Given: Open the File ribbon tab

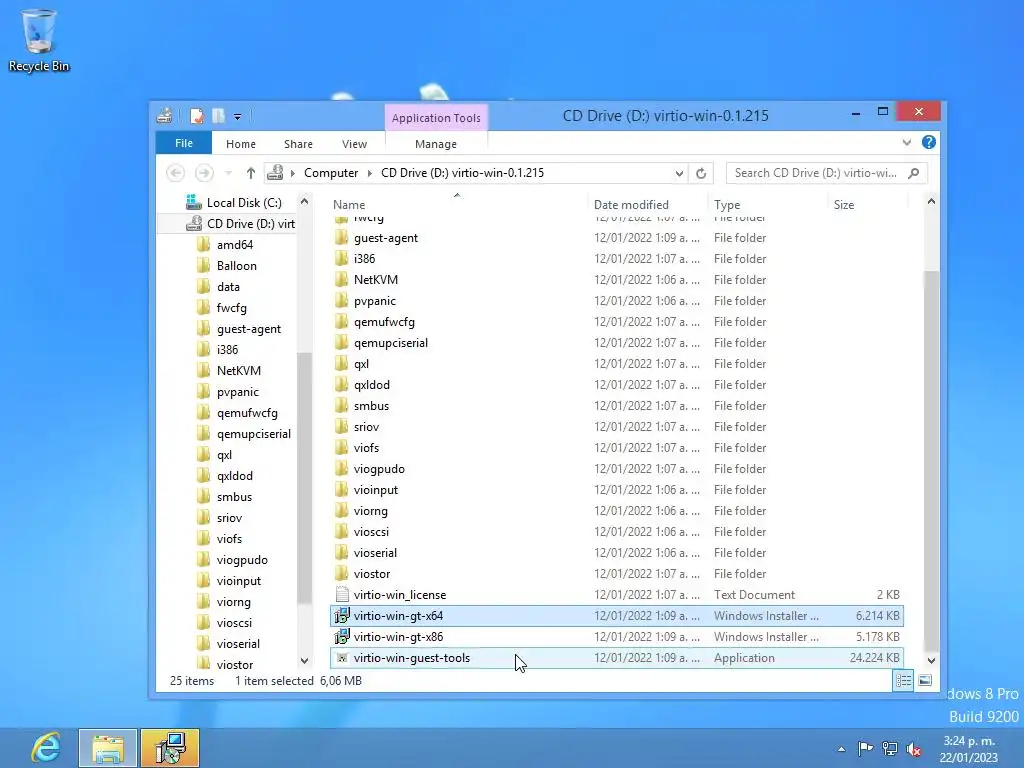Looking at the screenshot, I should [x=184, y=143].
